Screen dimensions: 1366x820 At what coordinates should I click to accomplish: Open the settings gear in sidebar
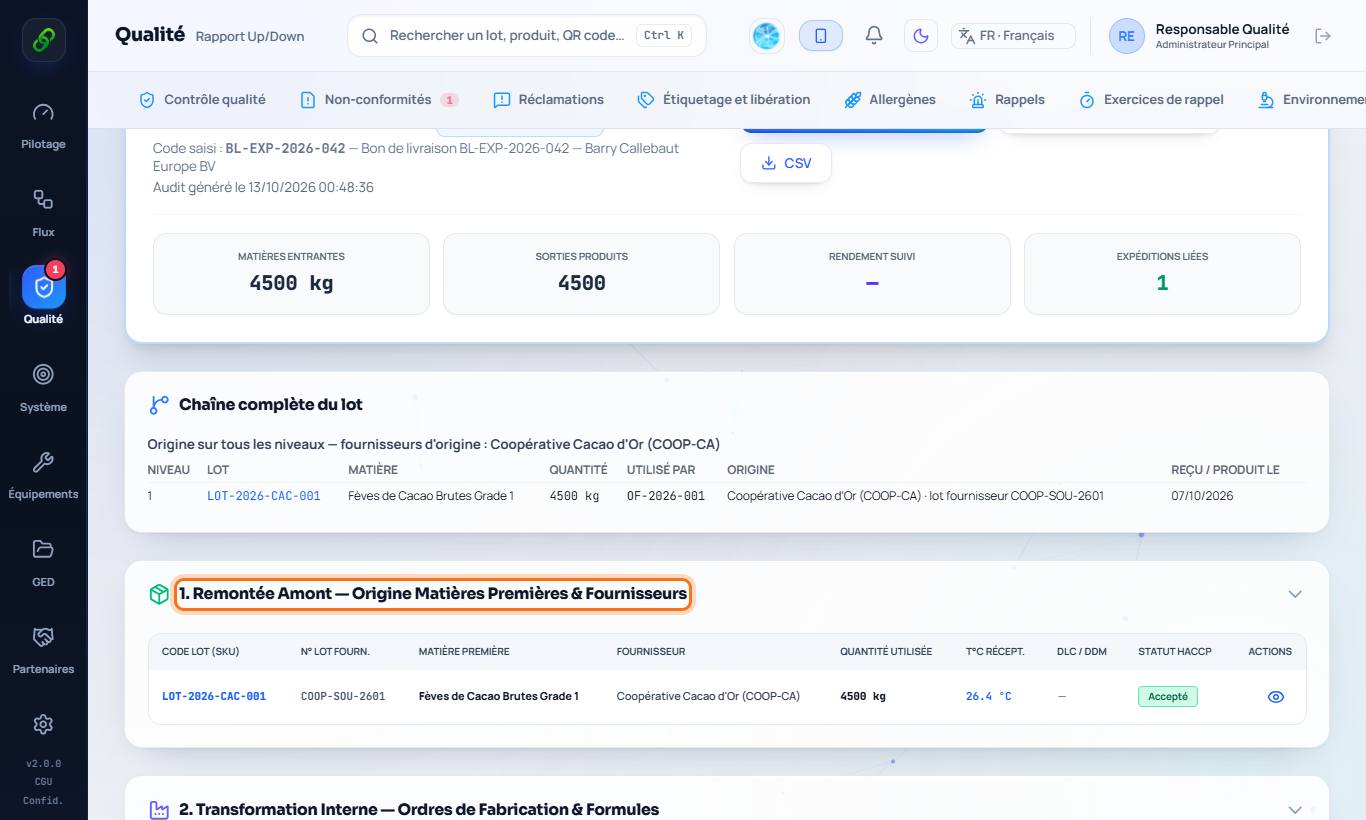tap(43, 724)
